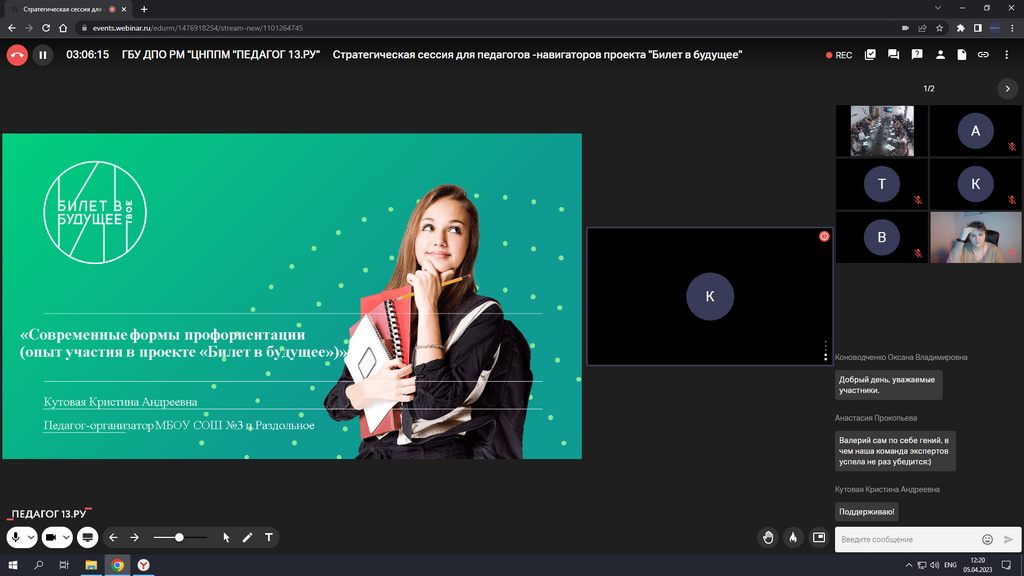Open the volume control in tray
1024x576 pixels.
(935, 565)
